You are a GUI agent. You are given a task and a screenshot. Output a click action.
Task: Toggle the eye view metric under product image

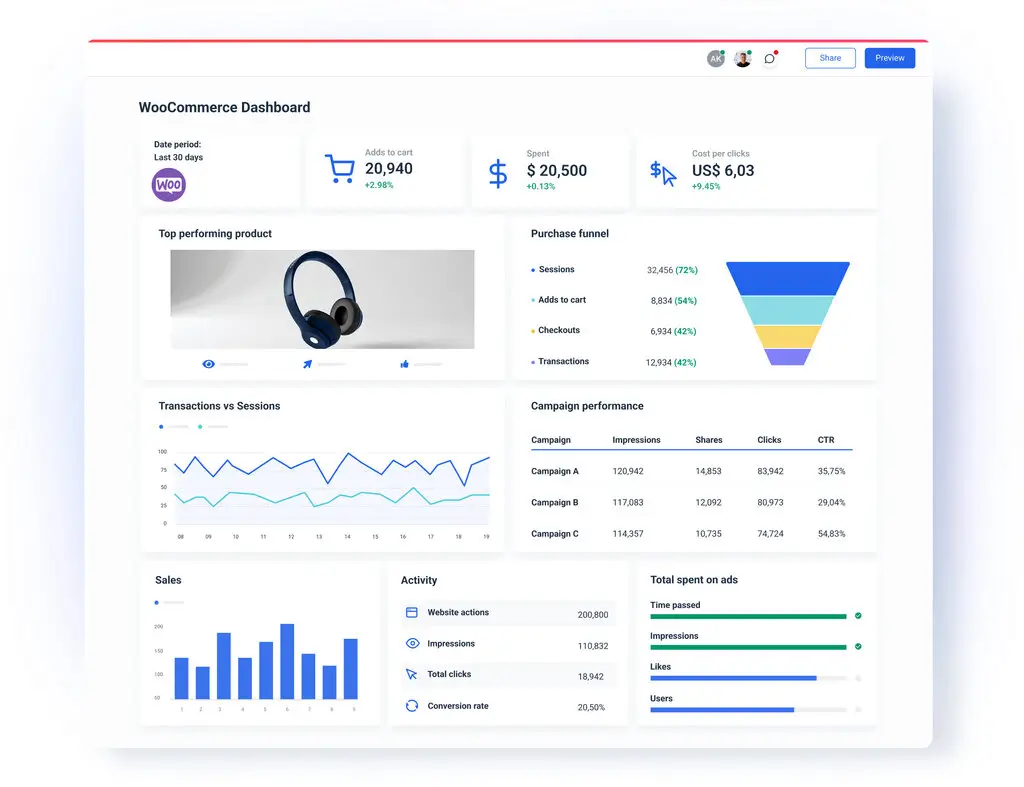209,364
